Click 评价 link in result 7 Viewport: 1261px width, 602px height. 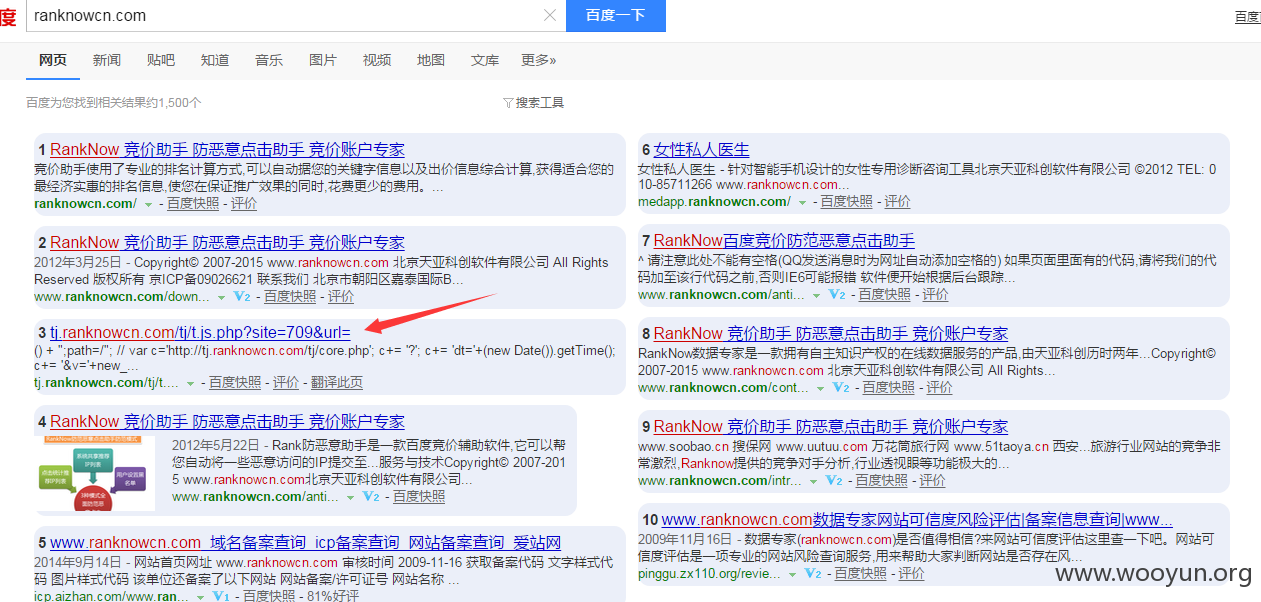point(936,294)
